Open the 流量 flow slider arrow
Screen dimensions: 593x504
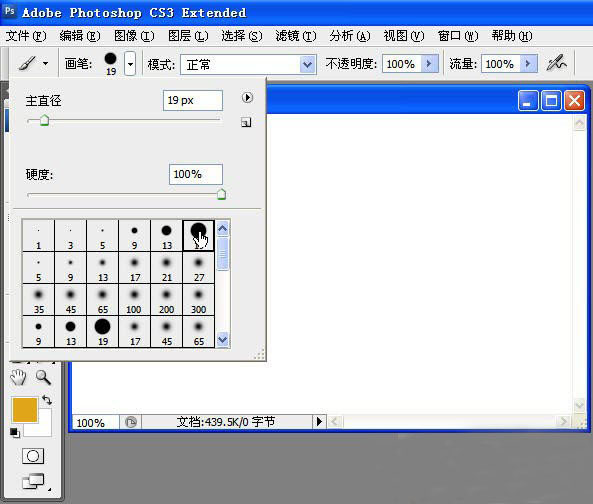[529, 64]
